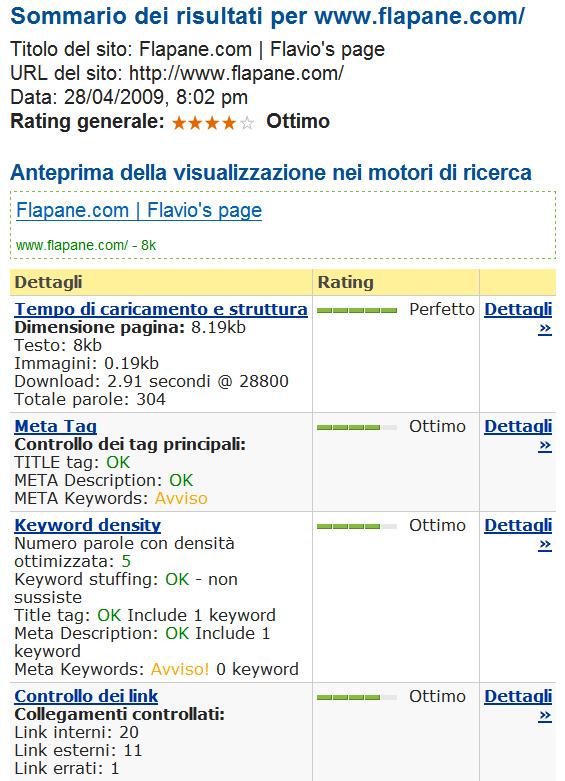Screen dimensions: 565x781
Task: Click the Perfetto green rating bar
Action: [357, 311]
